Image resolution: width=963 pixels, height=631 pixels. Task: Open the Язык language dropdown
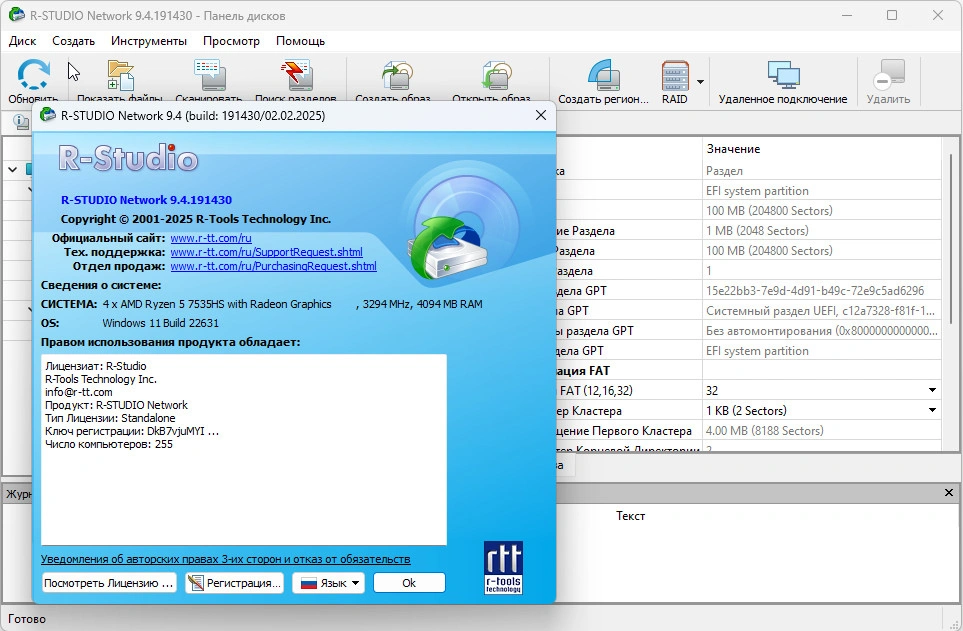click(x=329, y=582)
